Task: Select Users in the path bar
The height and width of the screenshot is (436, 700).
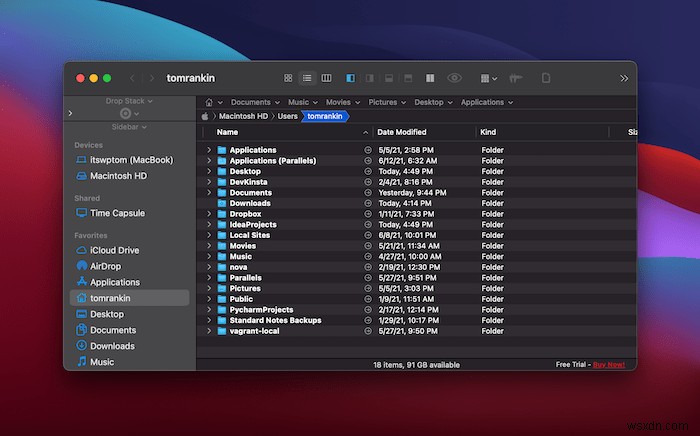Action: tap(287, 116)
